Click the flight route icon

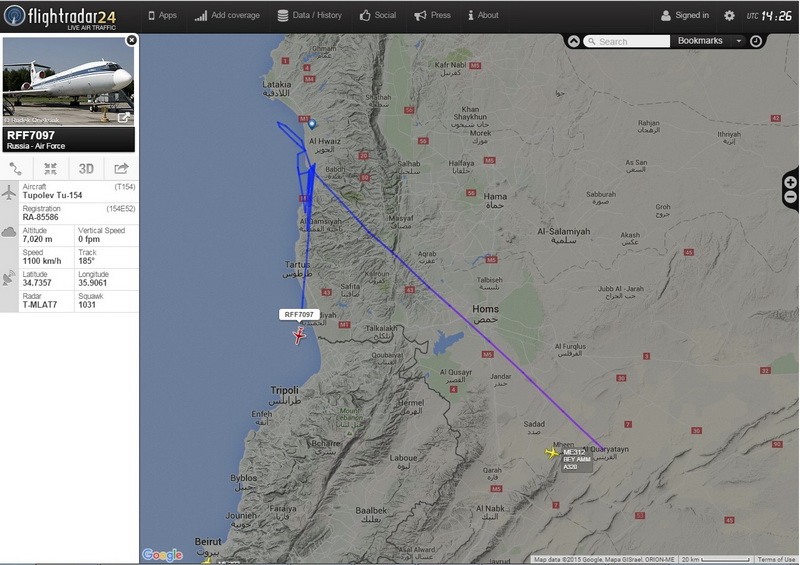tap(16, 168)
